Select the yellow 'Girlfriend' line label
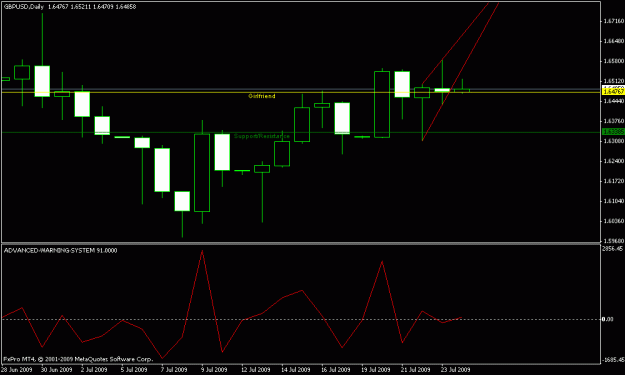This screenshot has height=375, width=625. tap(261, 96)
